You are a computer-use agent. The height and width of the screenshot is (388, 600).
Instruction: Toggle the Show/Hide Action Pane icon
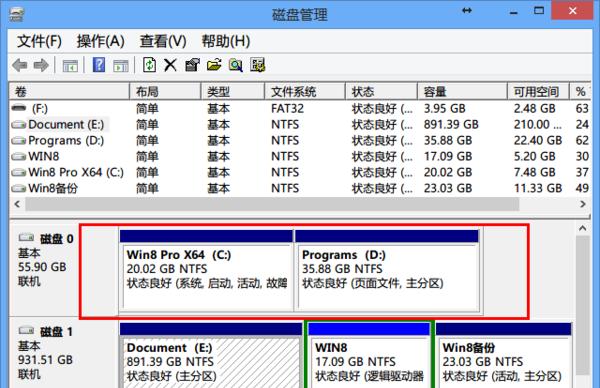121,65
